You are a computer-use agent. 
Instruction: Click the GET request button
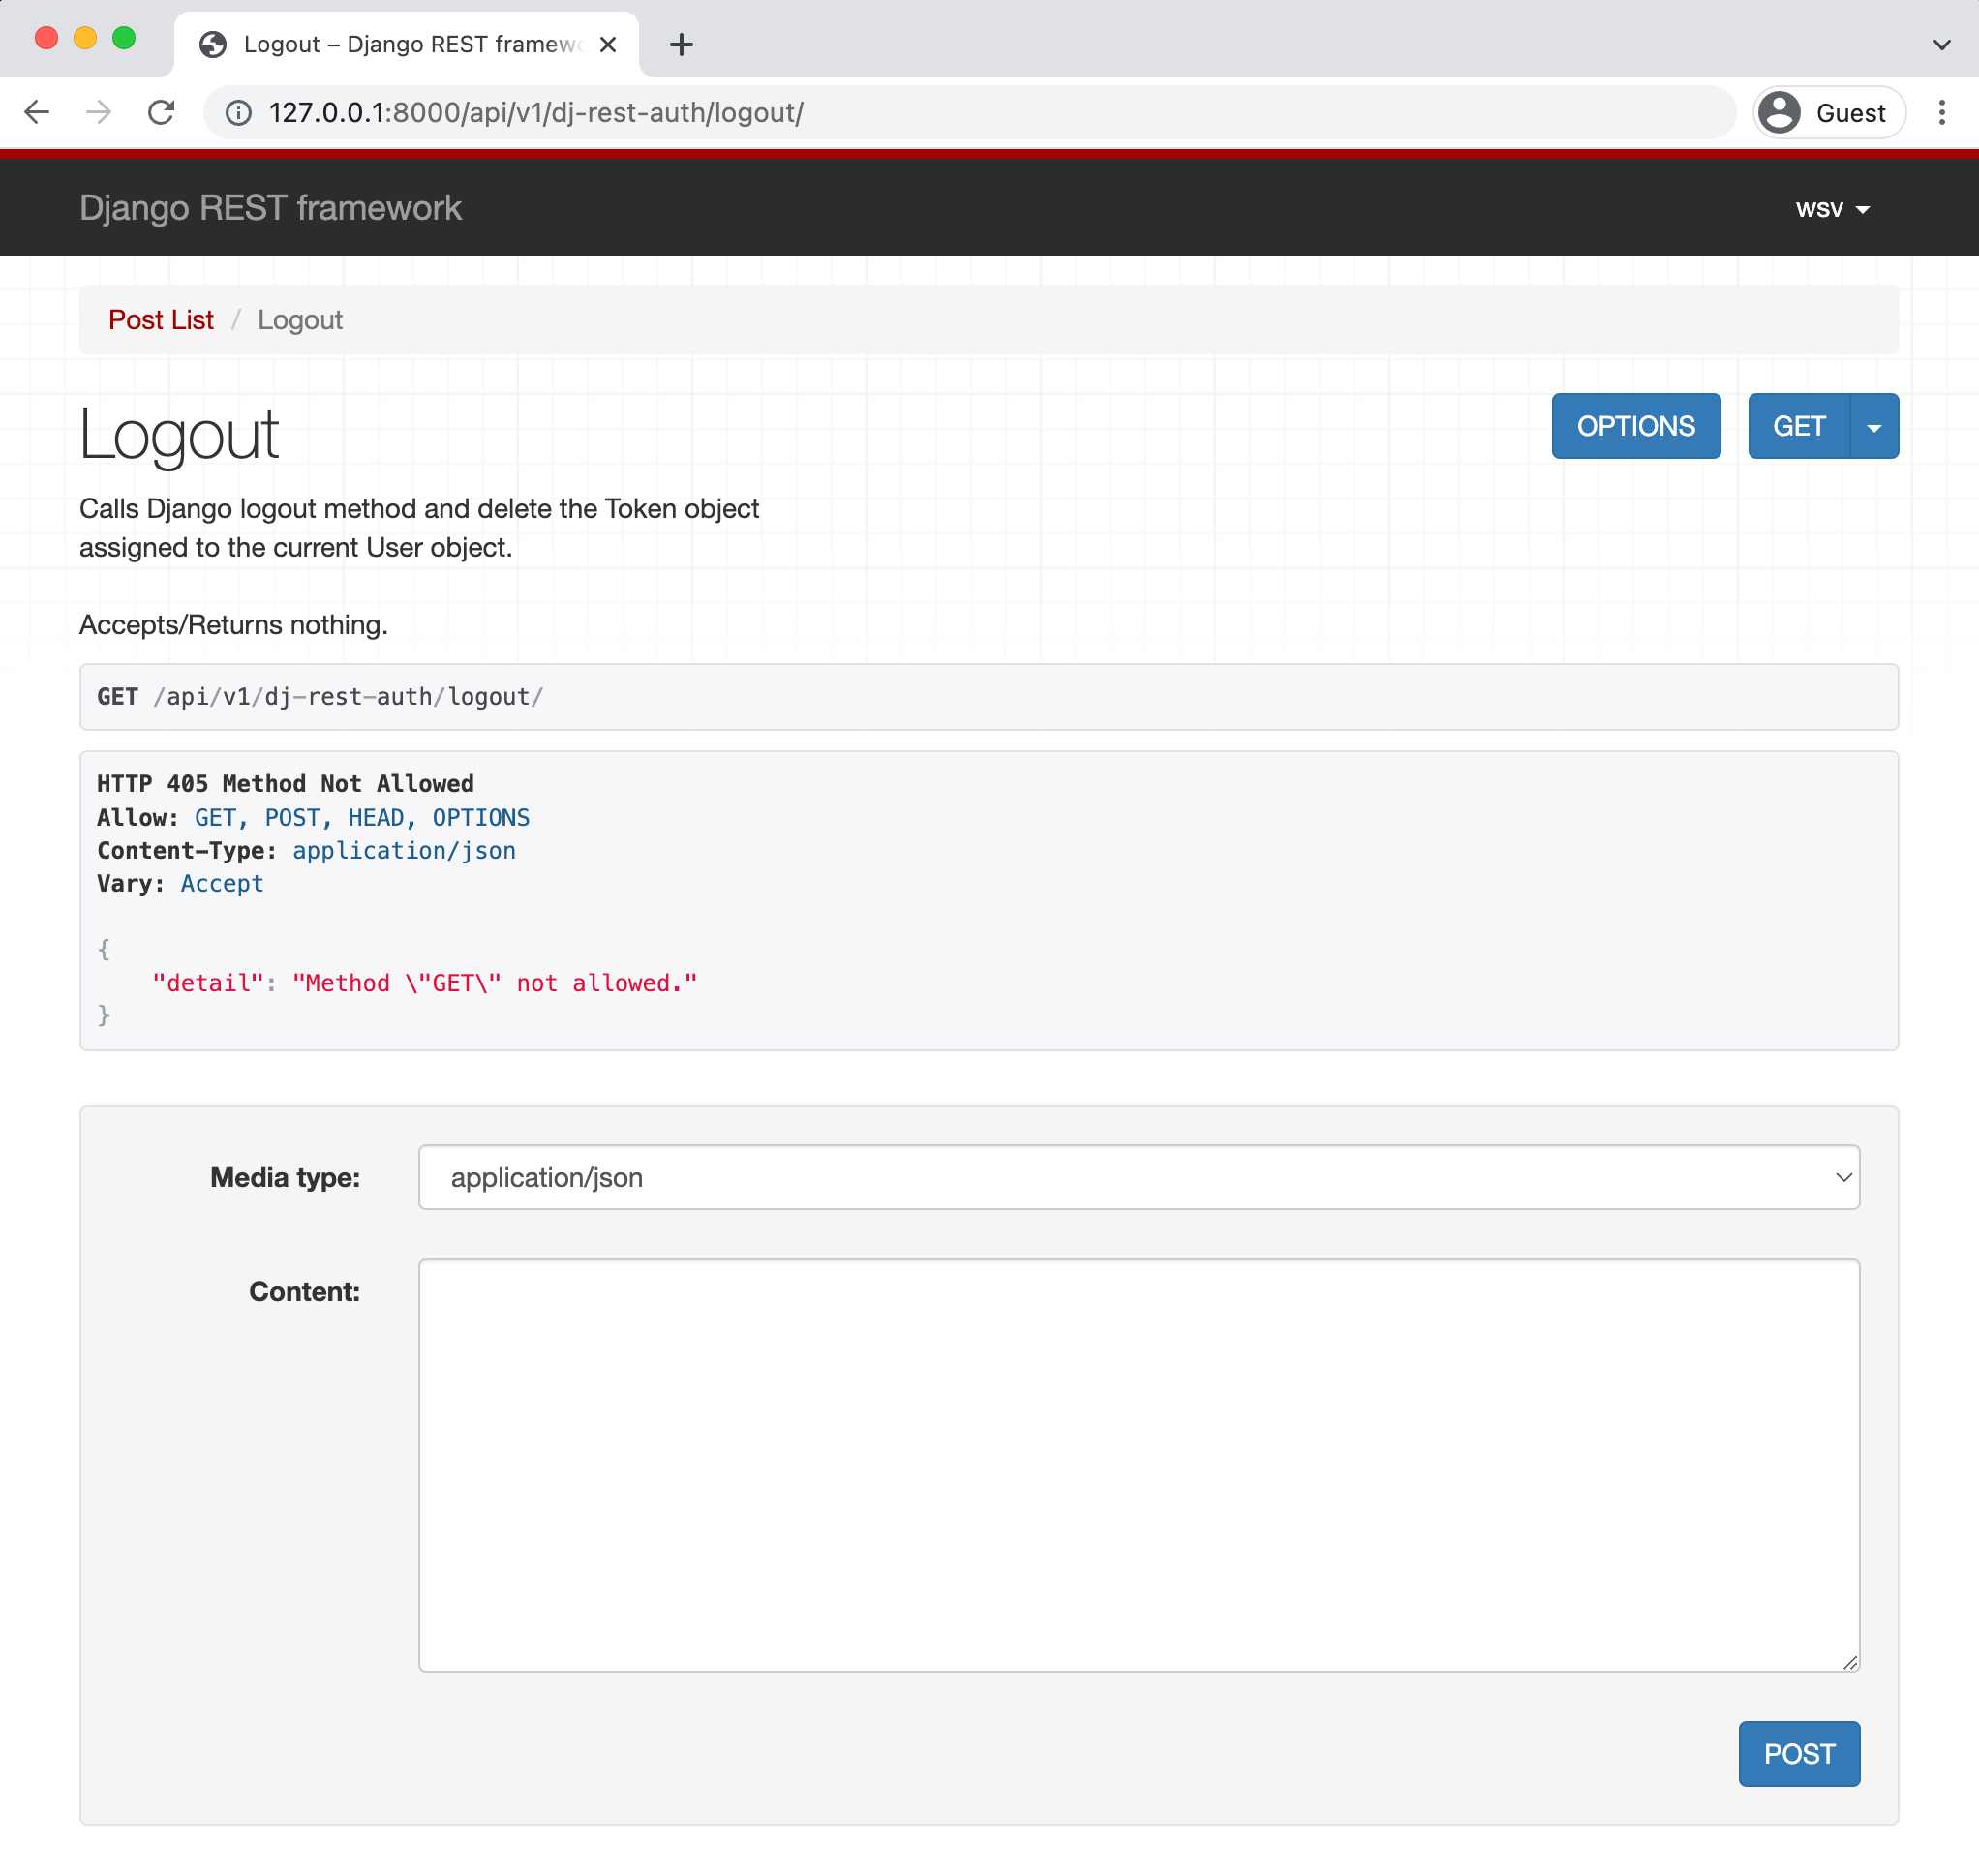1798,426
